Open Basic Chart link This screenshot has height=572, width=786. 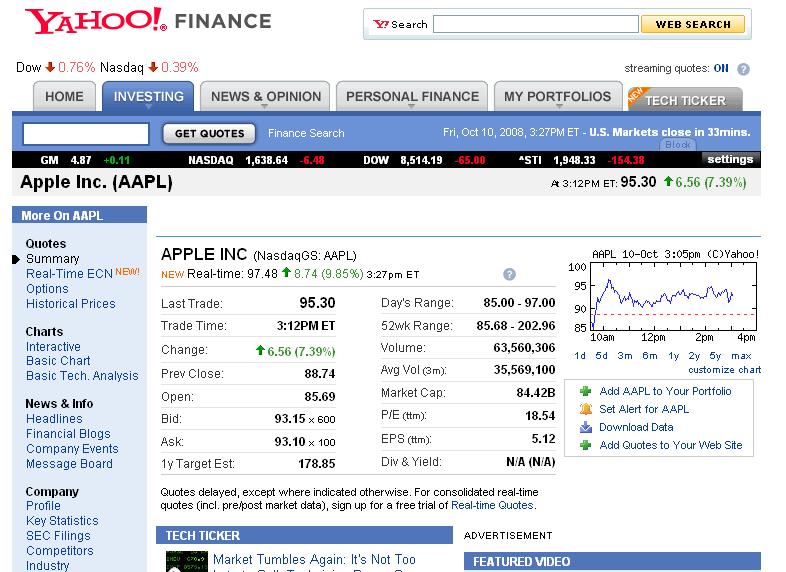(58, 361)
